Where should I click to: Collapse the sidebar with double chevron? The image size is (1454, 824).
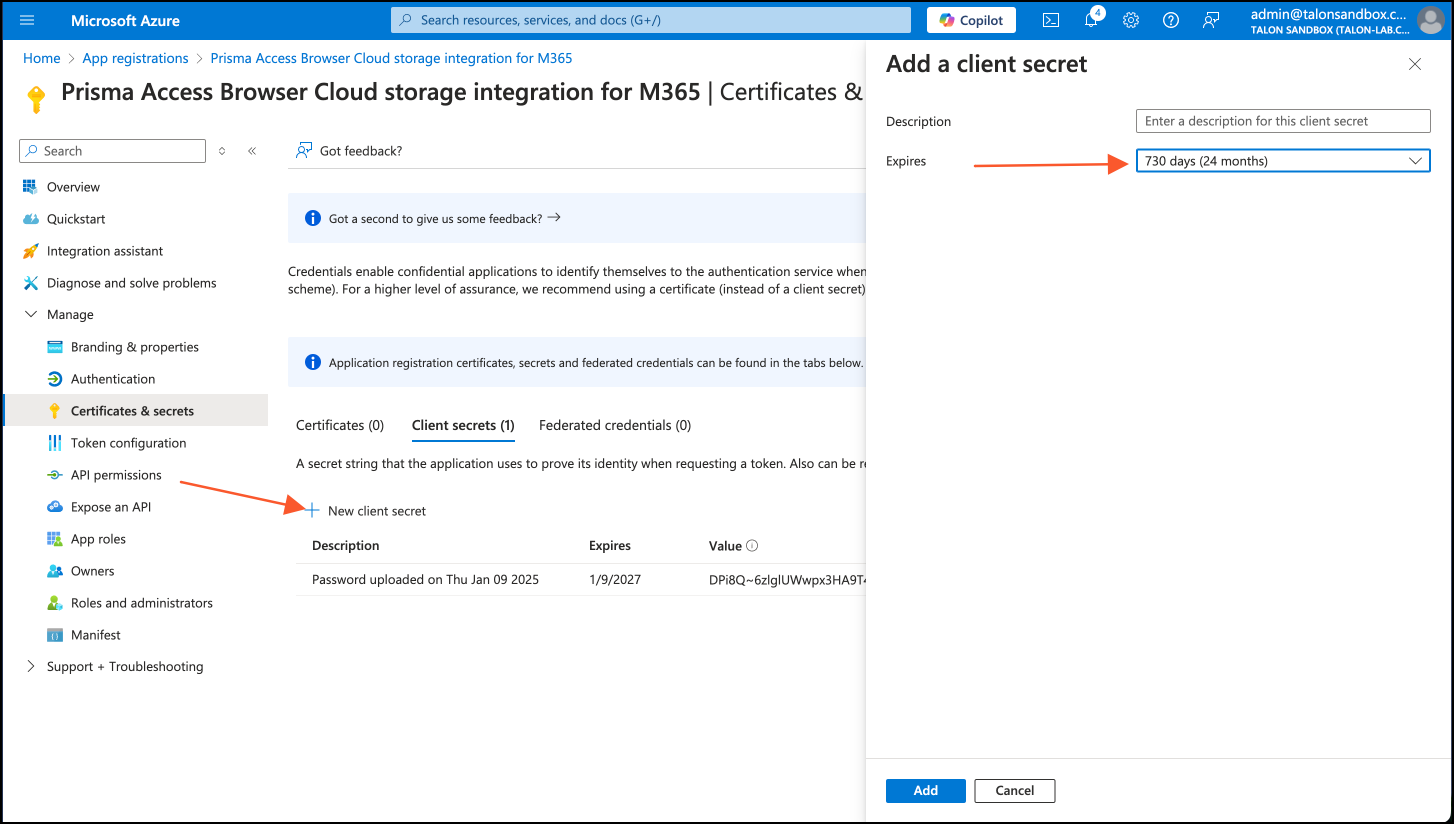click(x=252, y=151)
